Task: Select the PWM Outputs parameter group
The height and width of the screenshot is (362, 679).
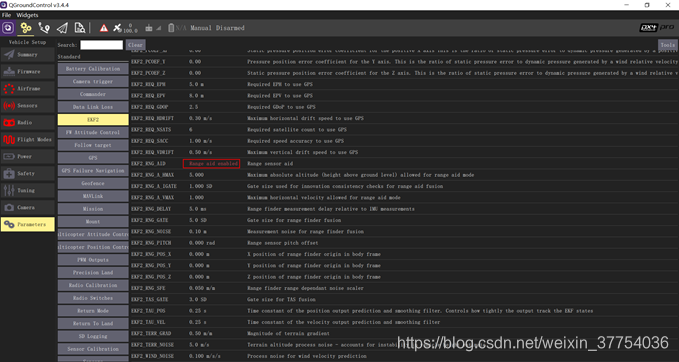Action: [x=93, y=260]
